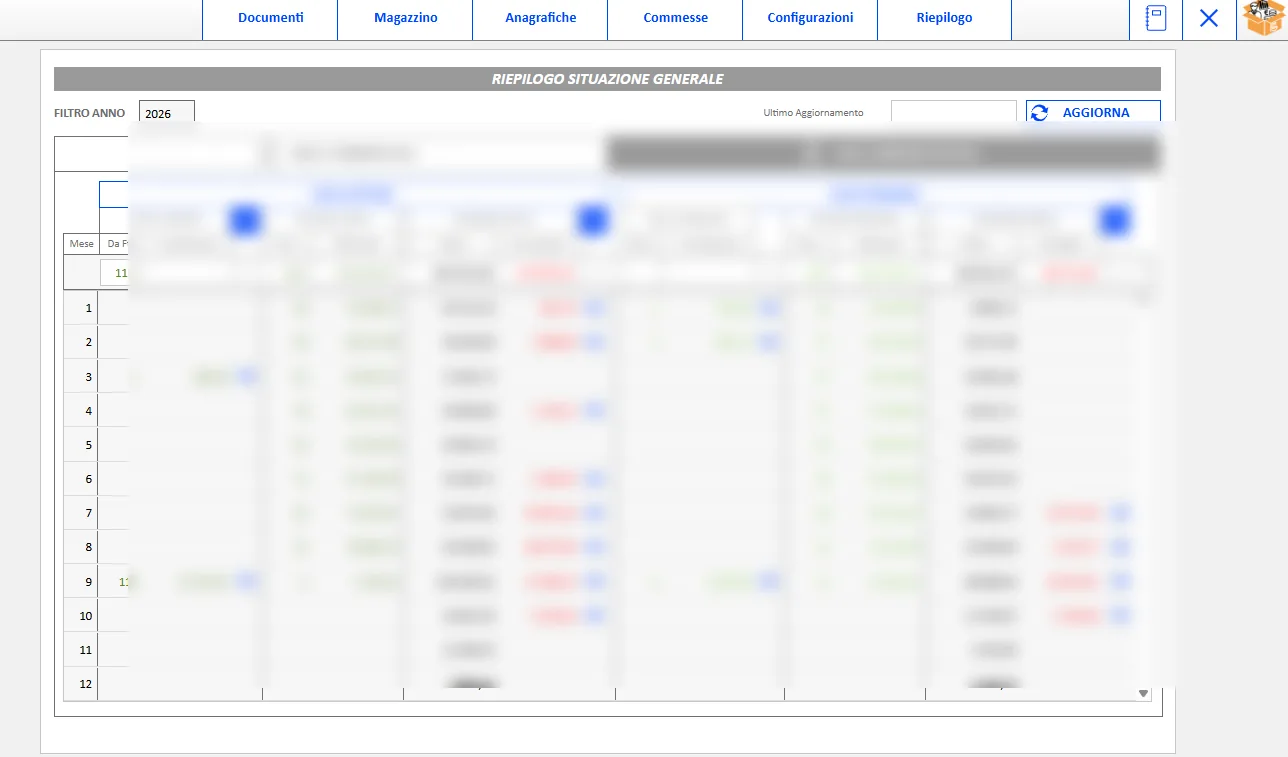Screen dimensions: 1288x757
Task: Select month row 4
Action: click(81, 411)
